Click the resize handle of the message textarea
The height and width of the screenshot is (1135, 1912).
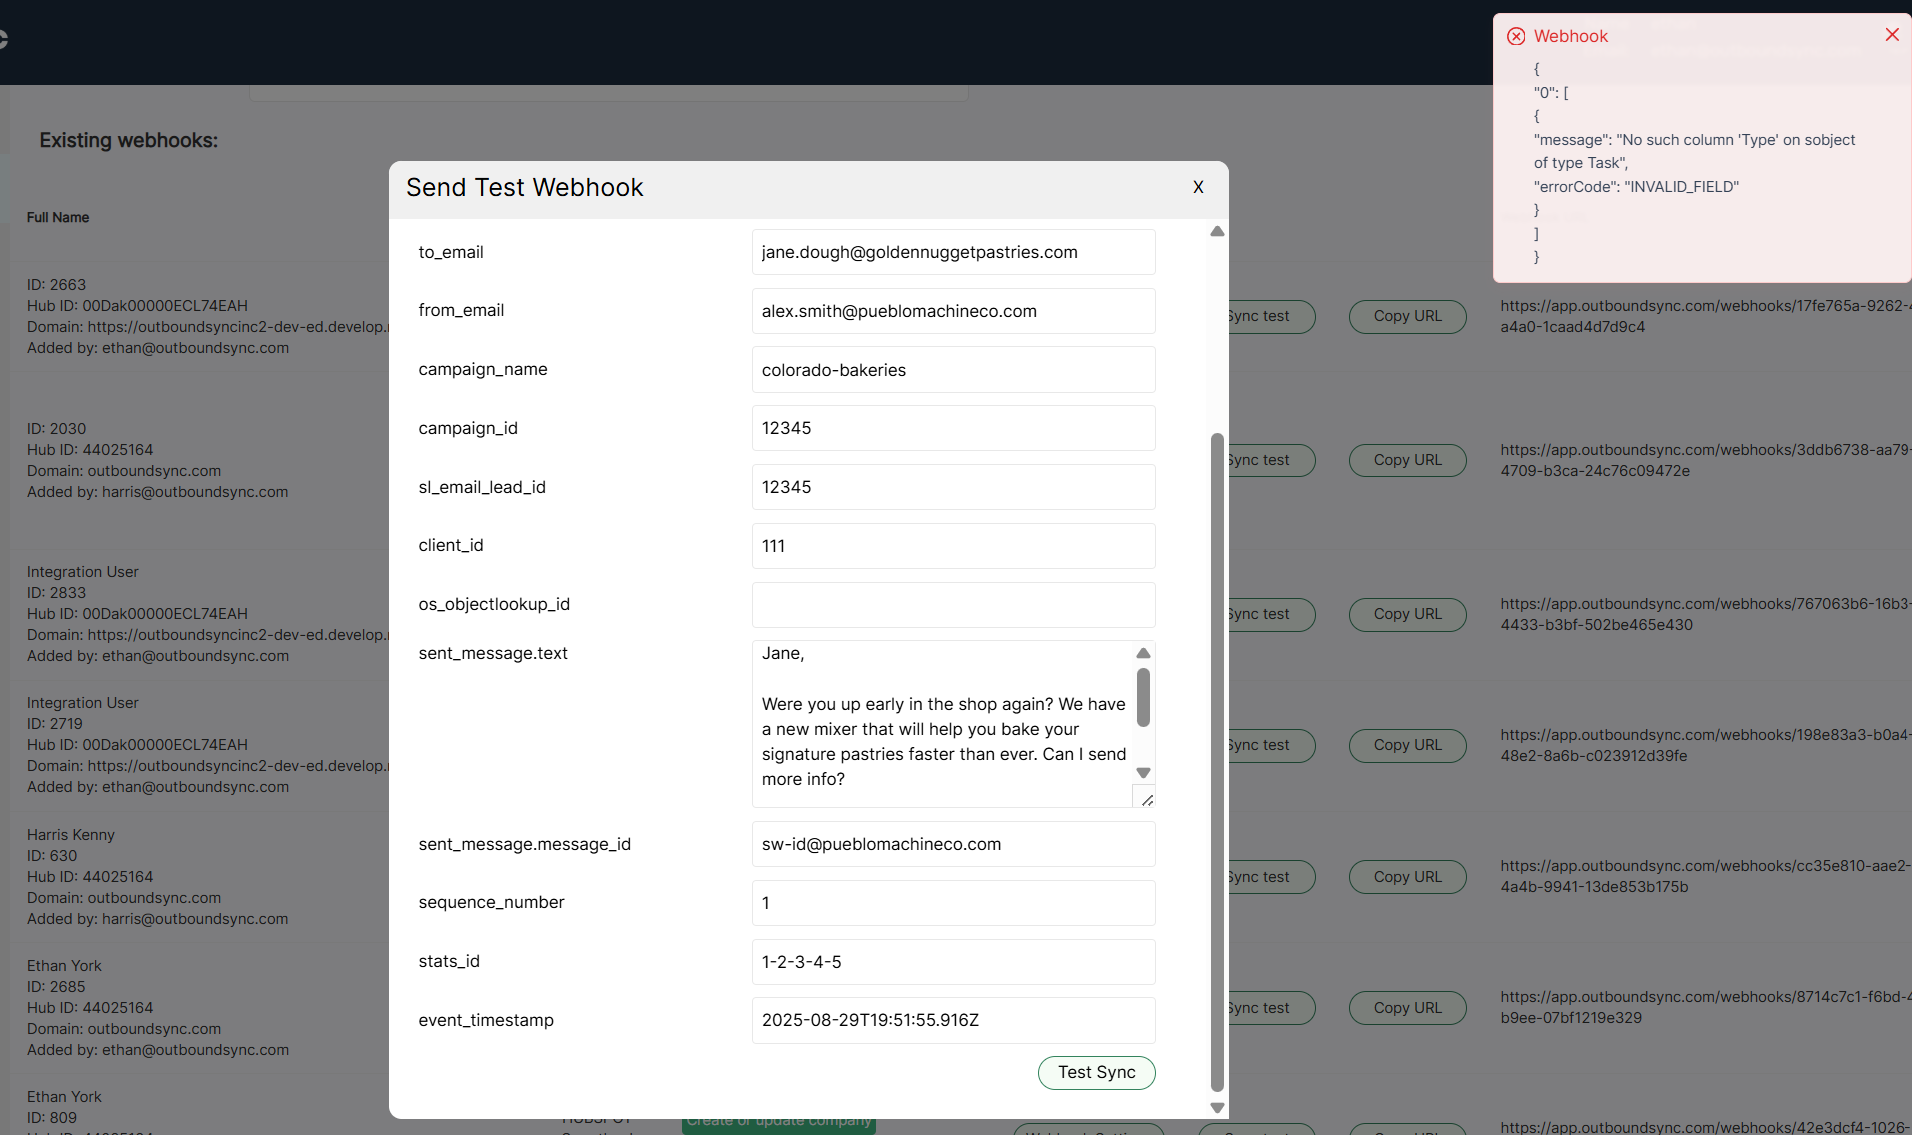(1146, 799)
